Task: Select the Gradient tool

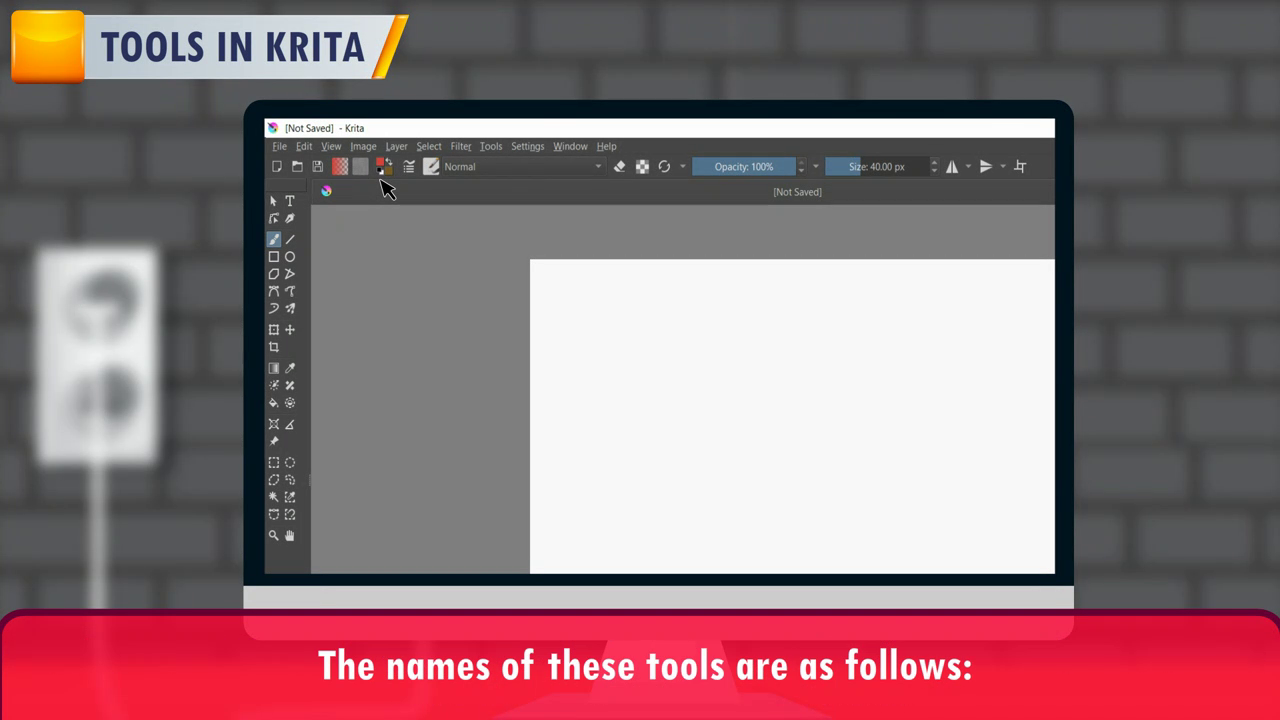Action: click(x=273, y=368)
